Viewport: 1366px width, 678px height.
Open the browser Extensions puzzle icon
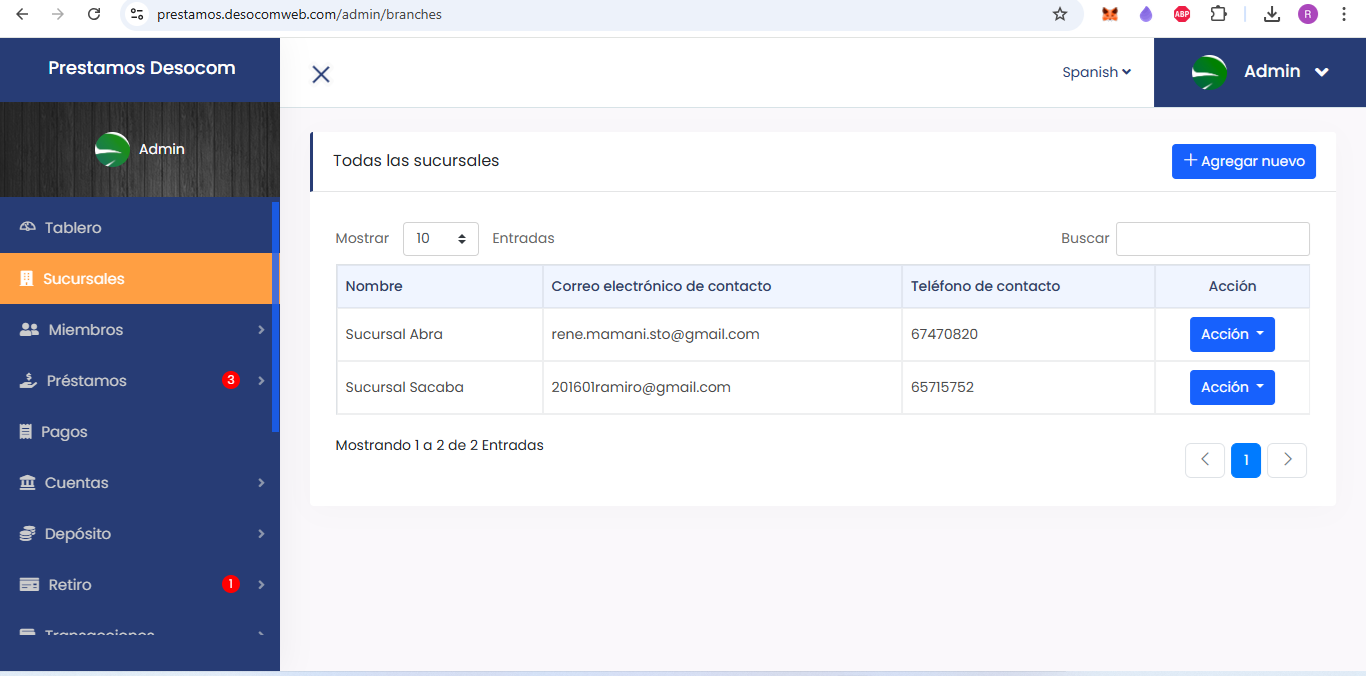(x=1218, y=14)
